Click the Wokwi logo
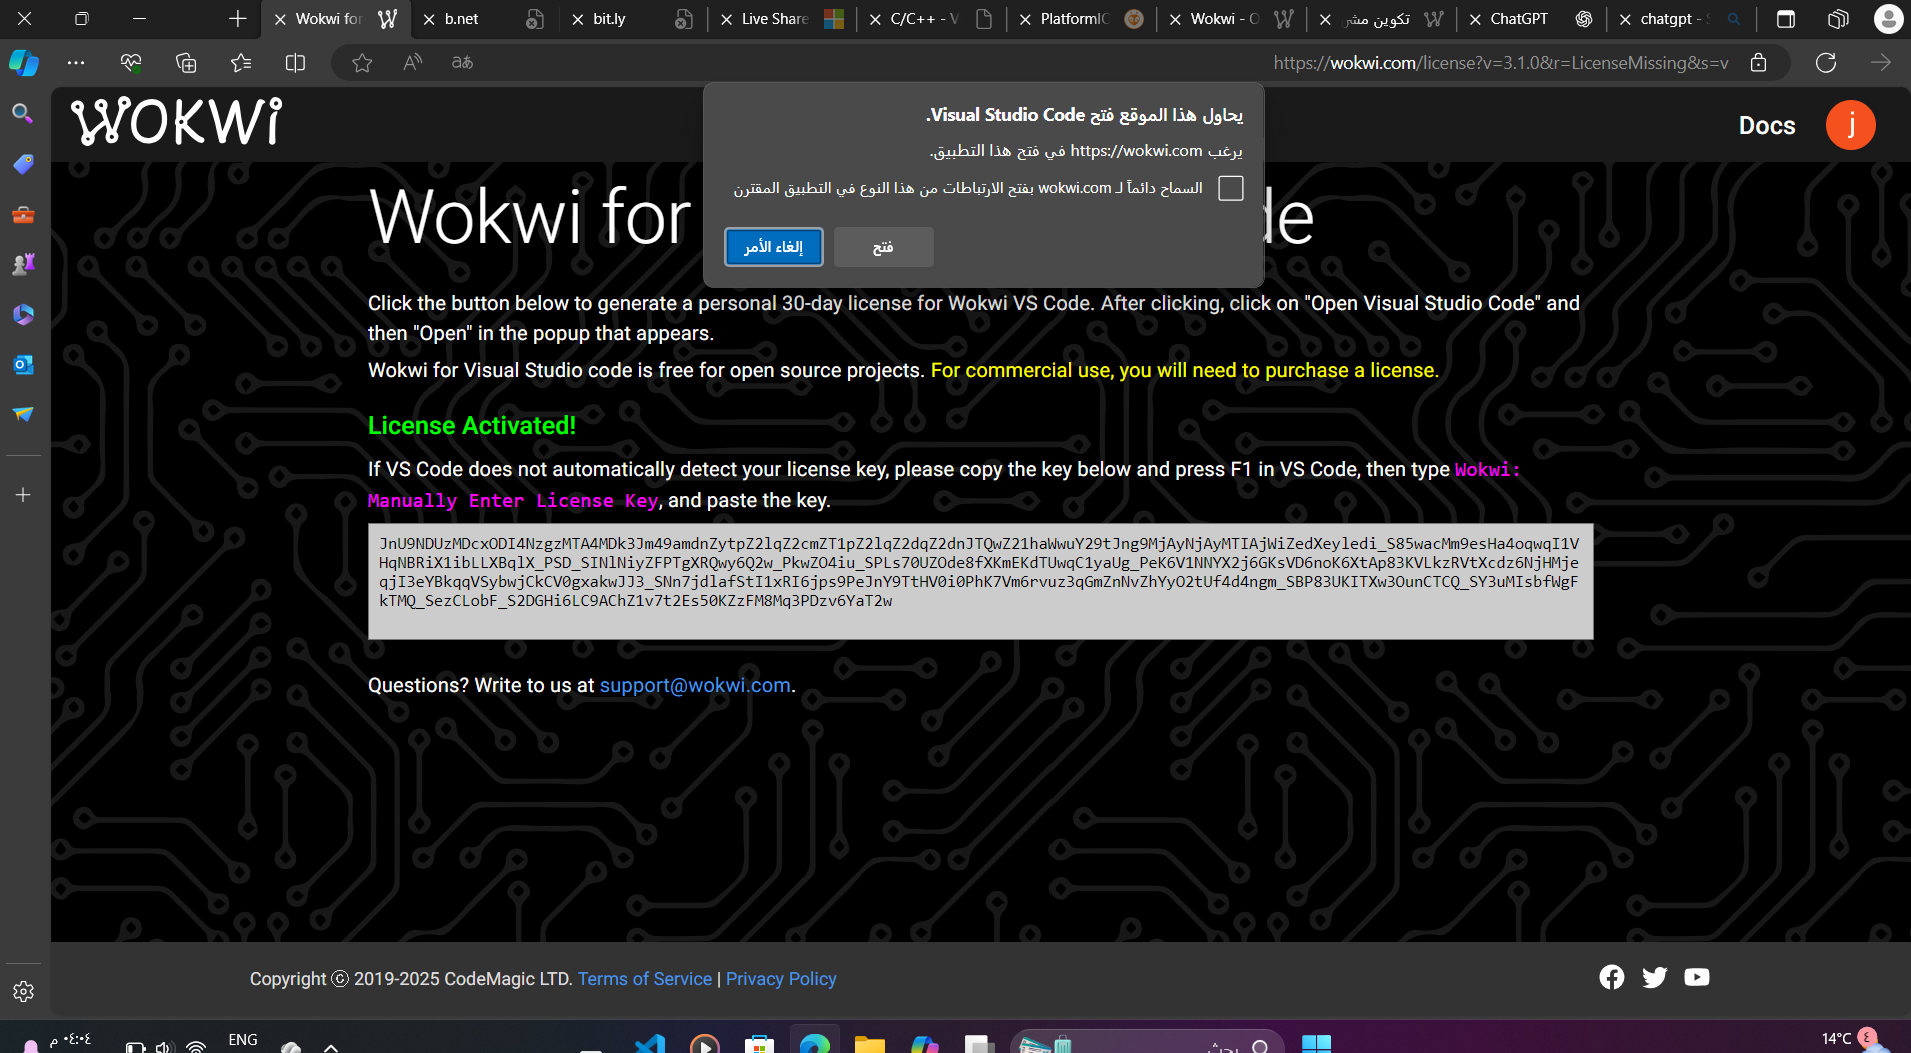The image size is (1911, 1053). pyautogui.click(x=177, y=122)
